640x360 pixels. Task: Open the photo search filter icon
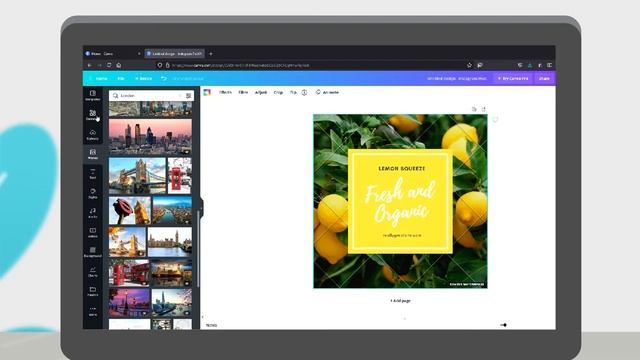tap(189, 96)
